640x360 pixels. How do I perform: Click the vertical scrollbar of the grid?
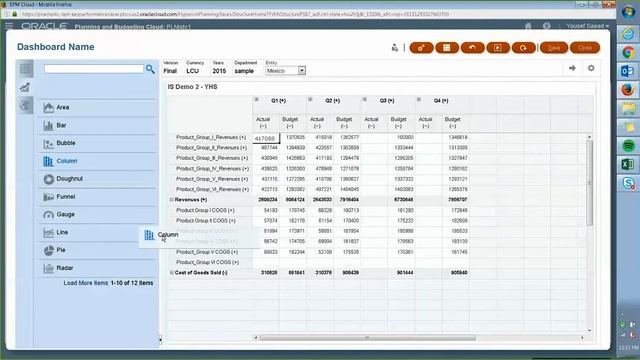pos(589,184)
